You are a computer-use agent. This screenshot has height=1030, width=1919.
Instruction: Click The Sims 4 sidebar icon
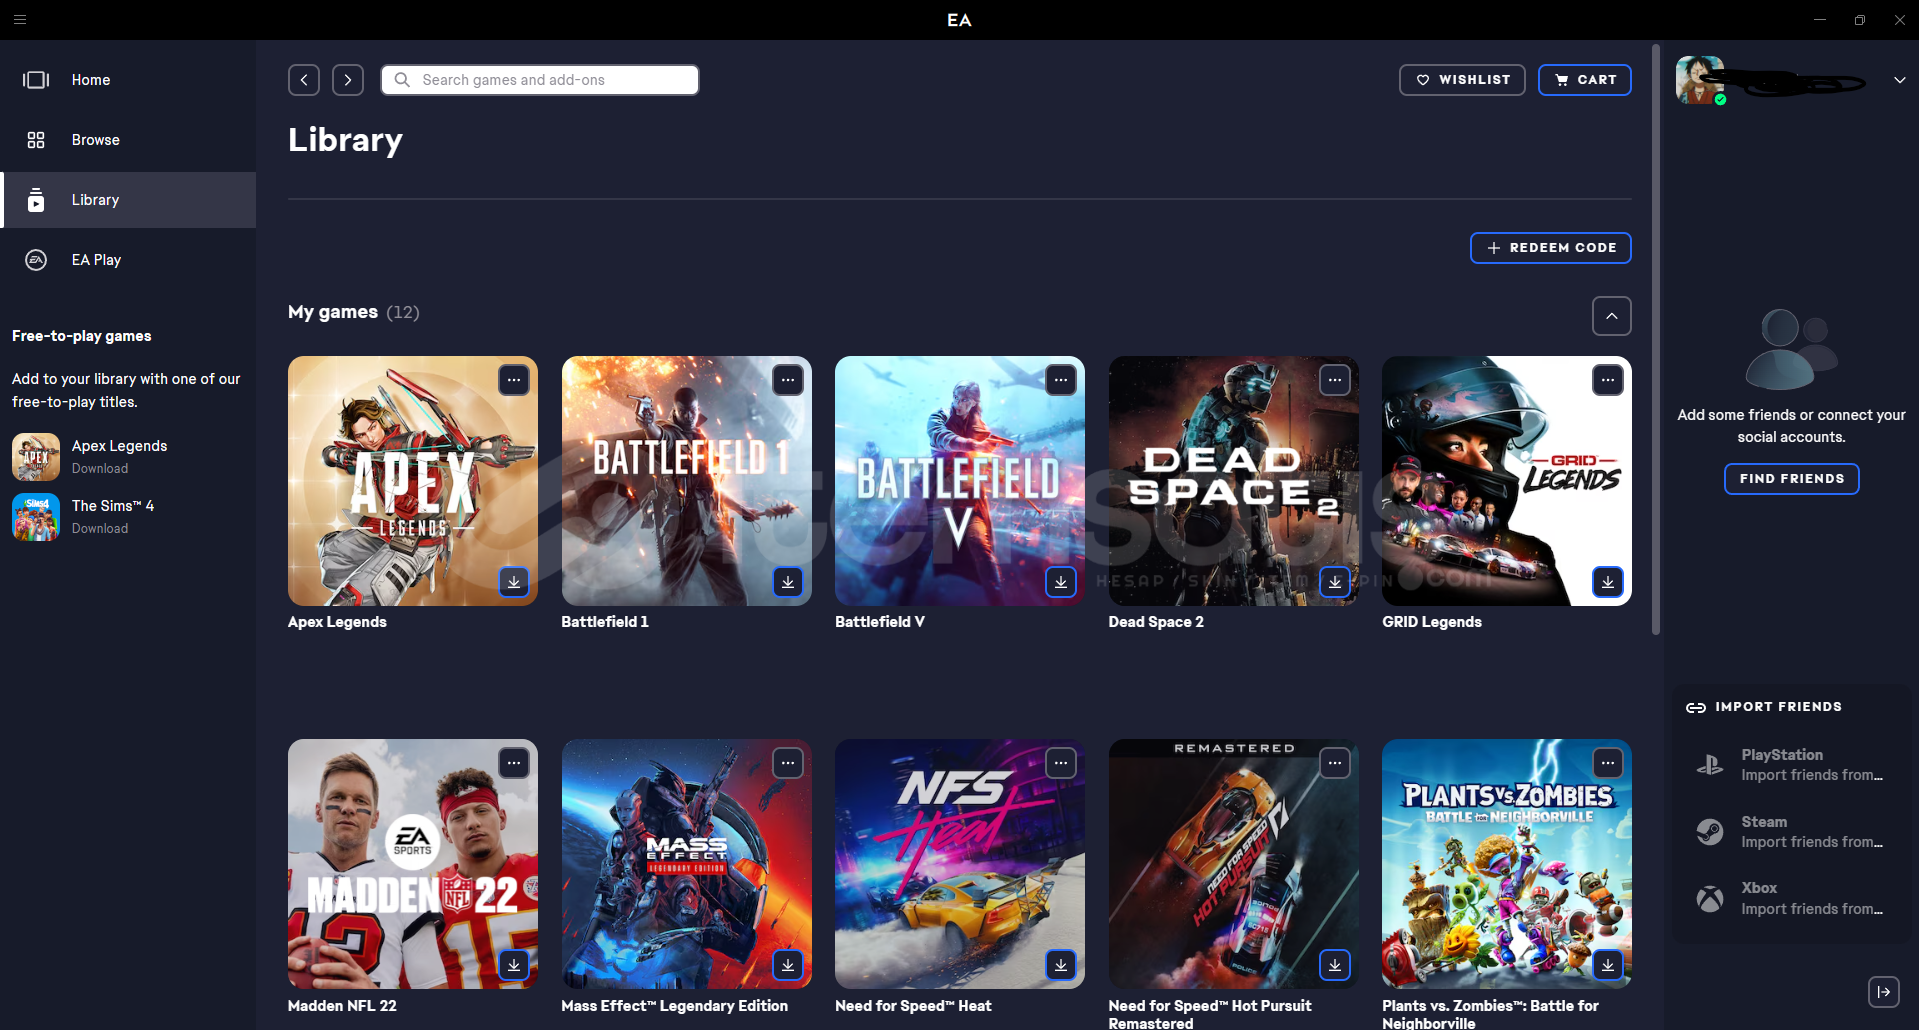coord(36,517)
